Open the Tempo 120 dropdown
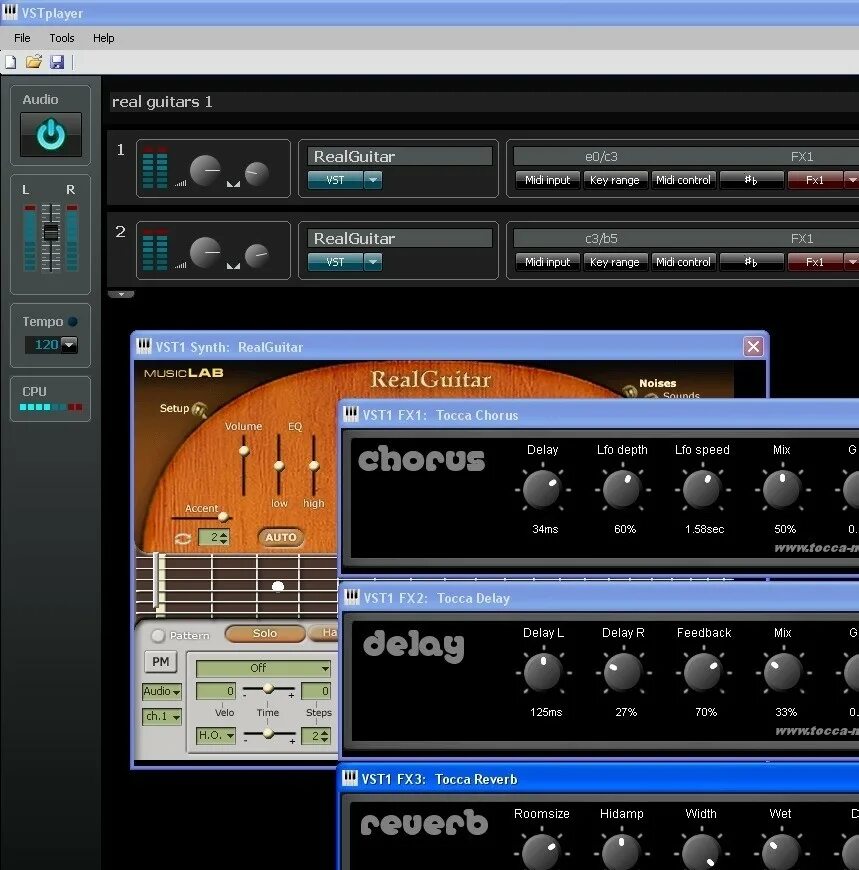 [x=69, y=345]
